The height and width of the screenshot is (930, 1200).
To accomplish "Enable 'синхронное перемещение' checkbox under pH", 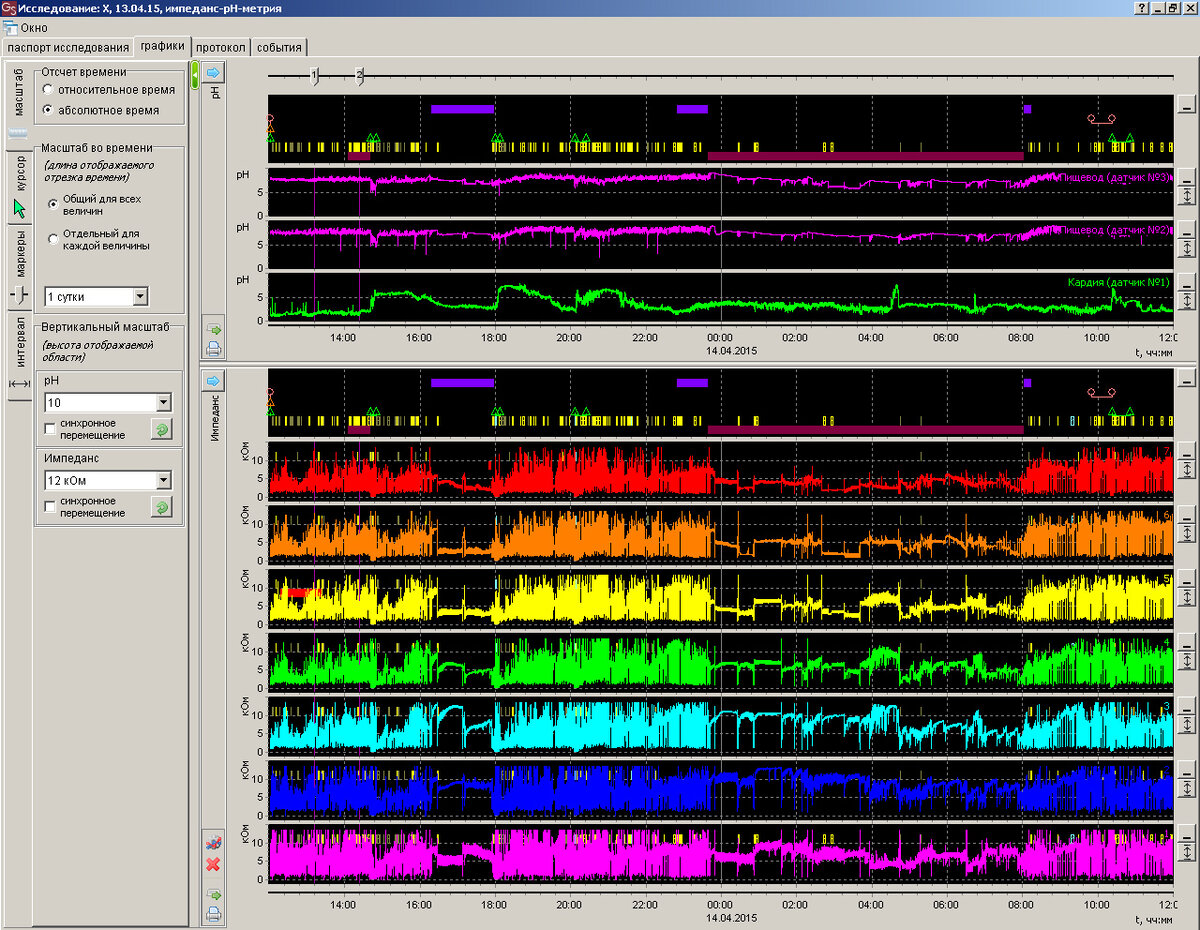I will [51, 429].
